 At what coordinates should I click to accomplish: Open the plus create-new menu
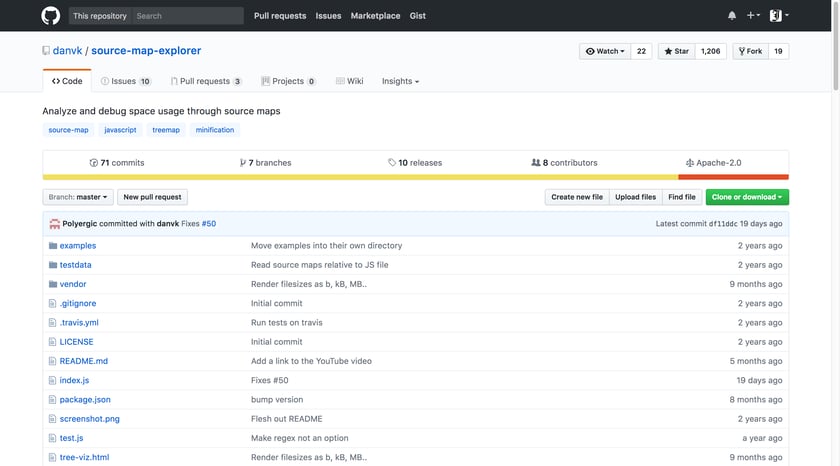coord(753,16)
